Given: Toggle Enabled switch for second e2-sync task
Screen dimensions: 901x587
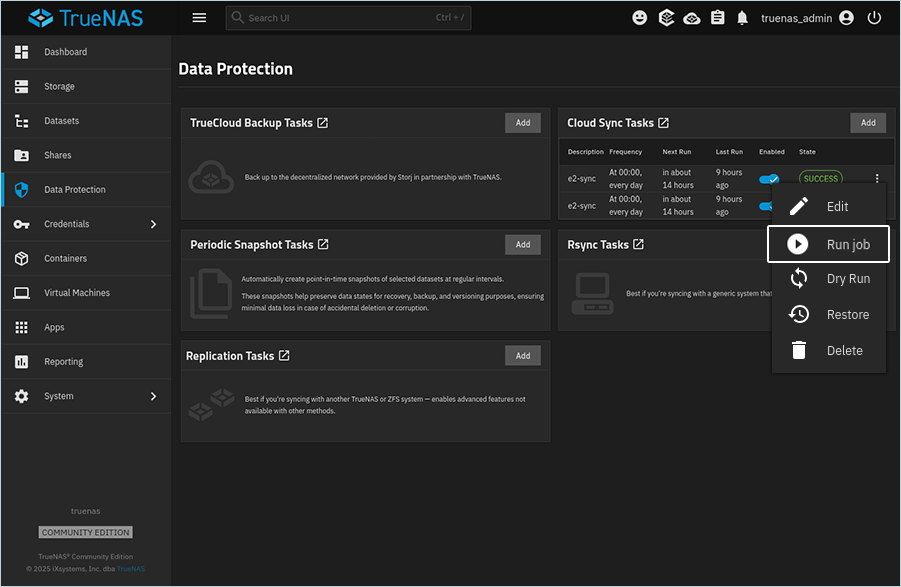Looking at the screenshot, I should coord(765,206).
